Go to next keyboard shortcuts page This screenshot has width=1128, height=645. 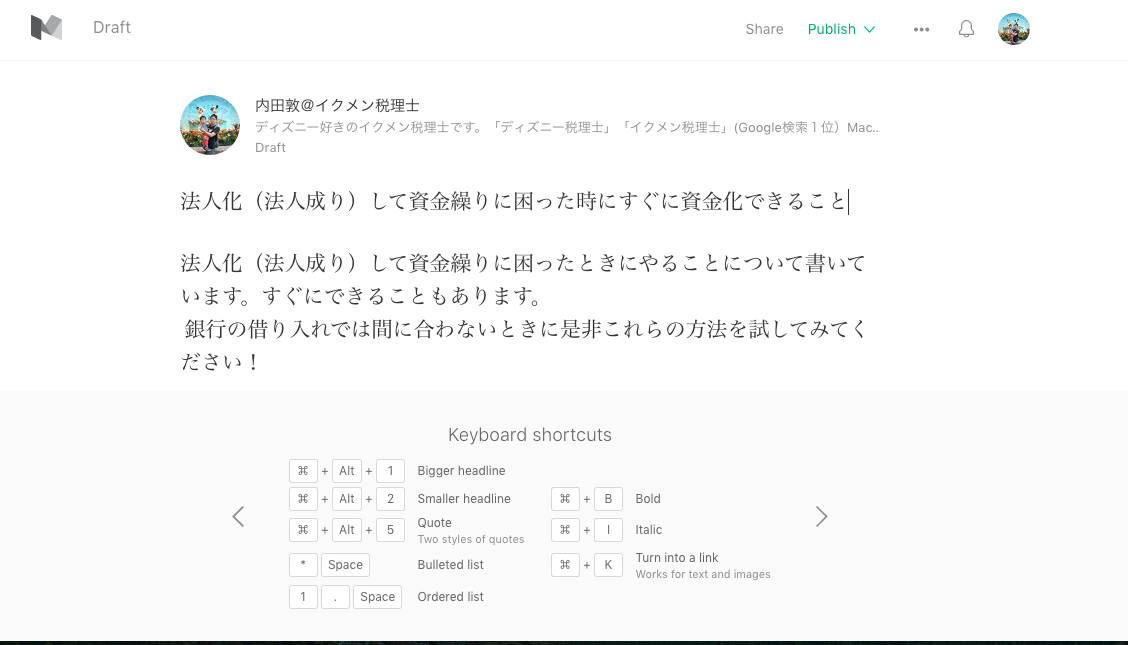[821, 516]
